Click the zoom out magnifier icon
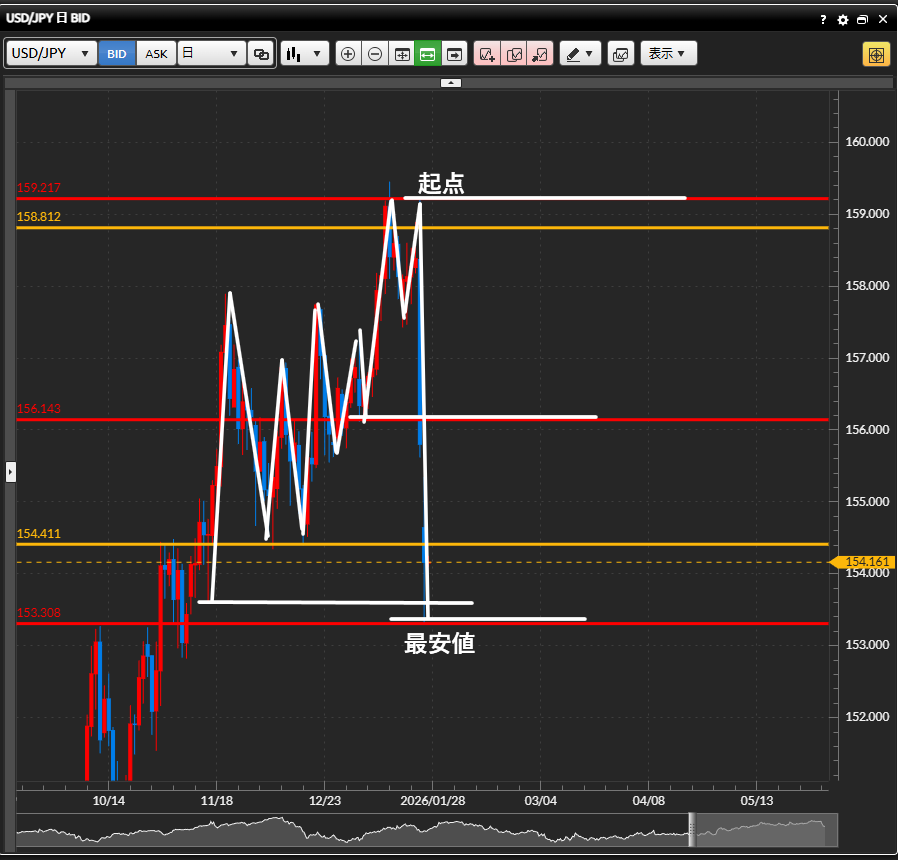Screen dimensions: 898x860 point(375,54)
